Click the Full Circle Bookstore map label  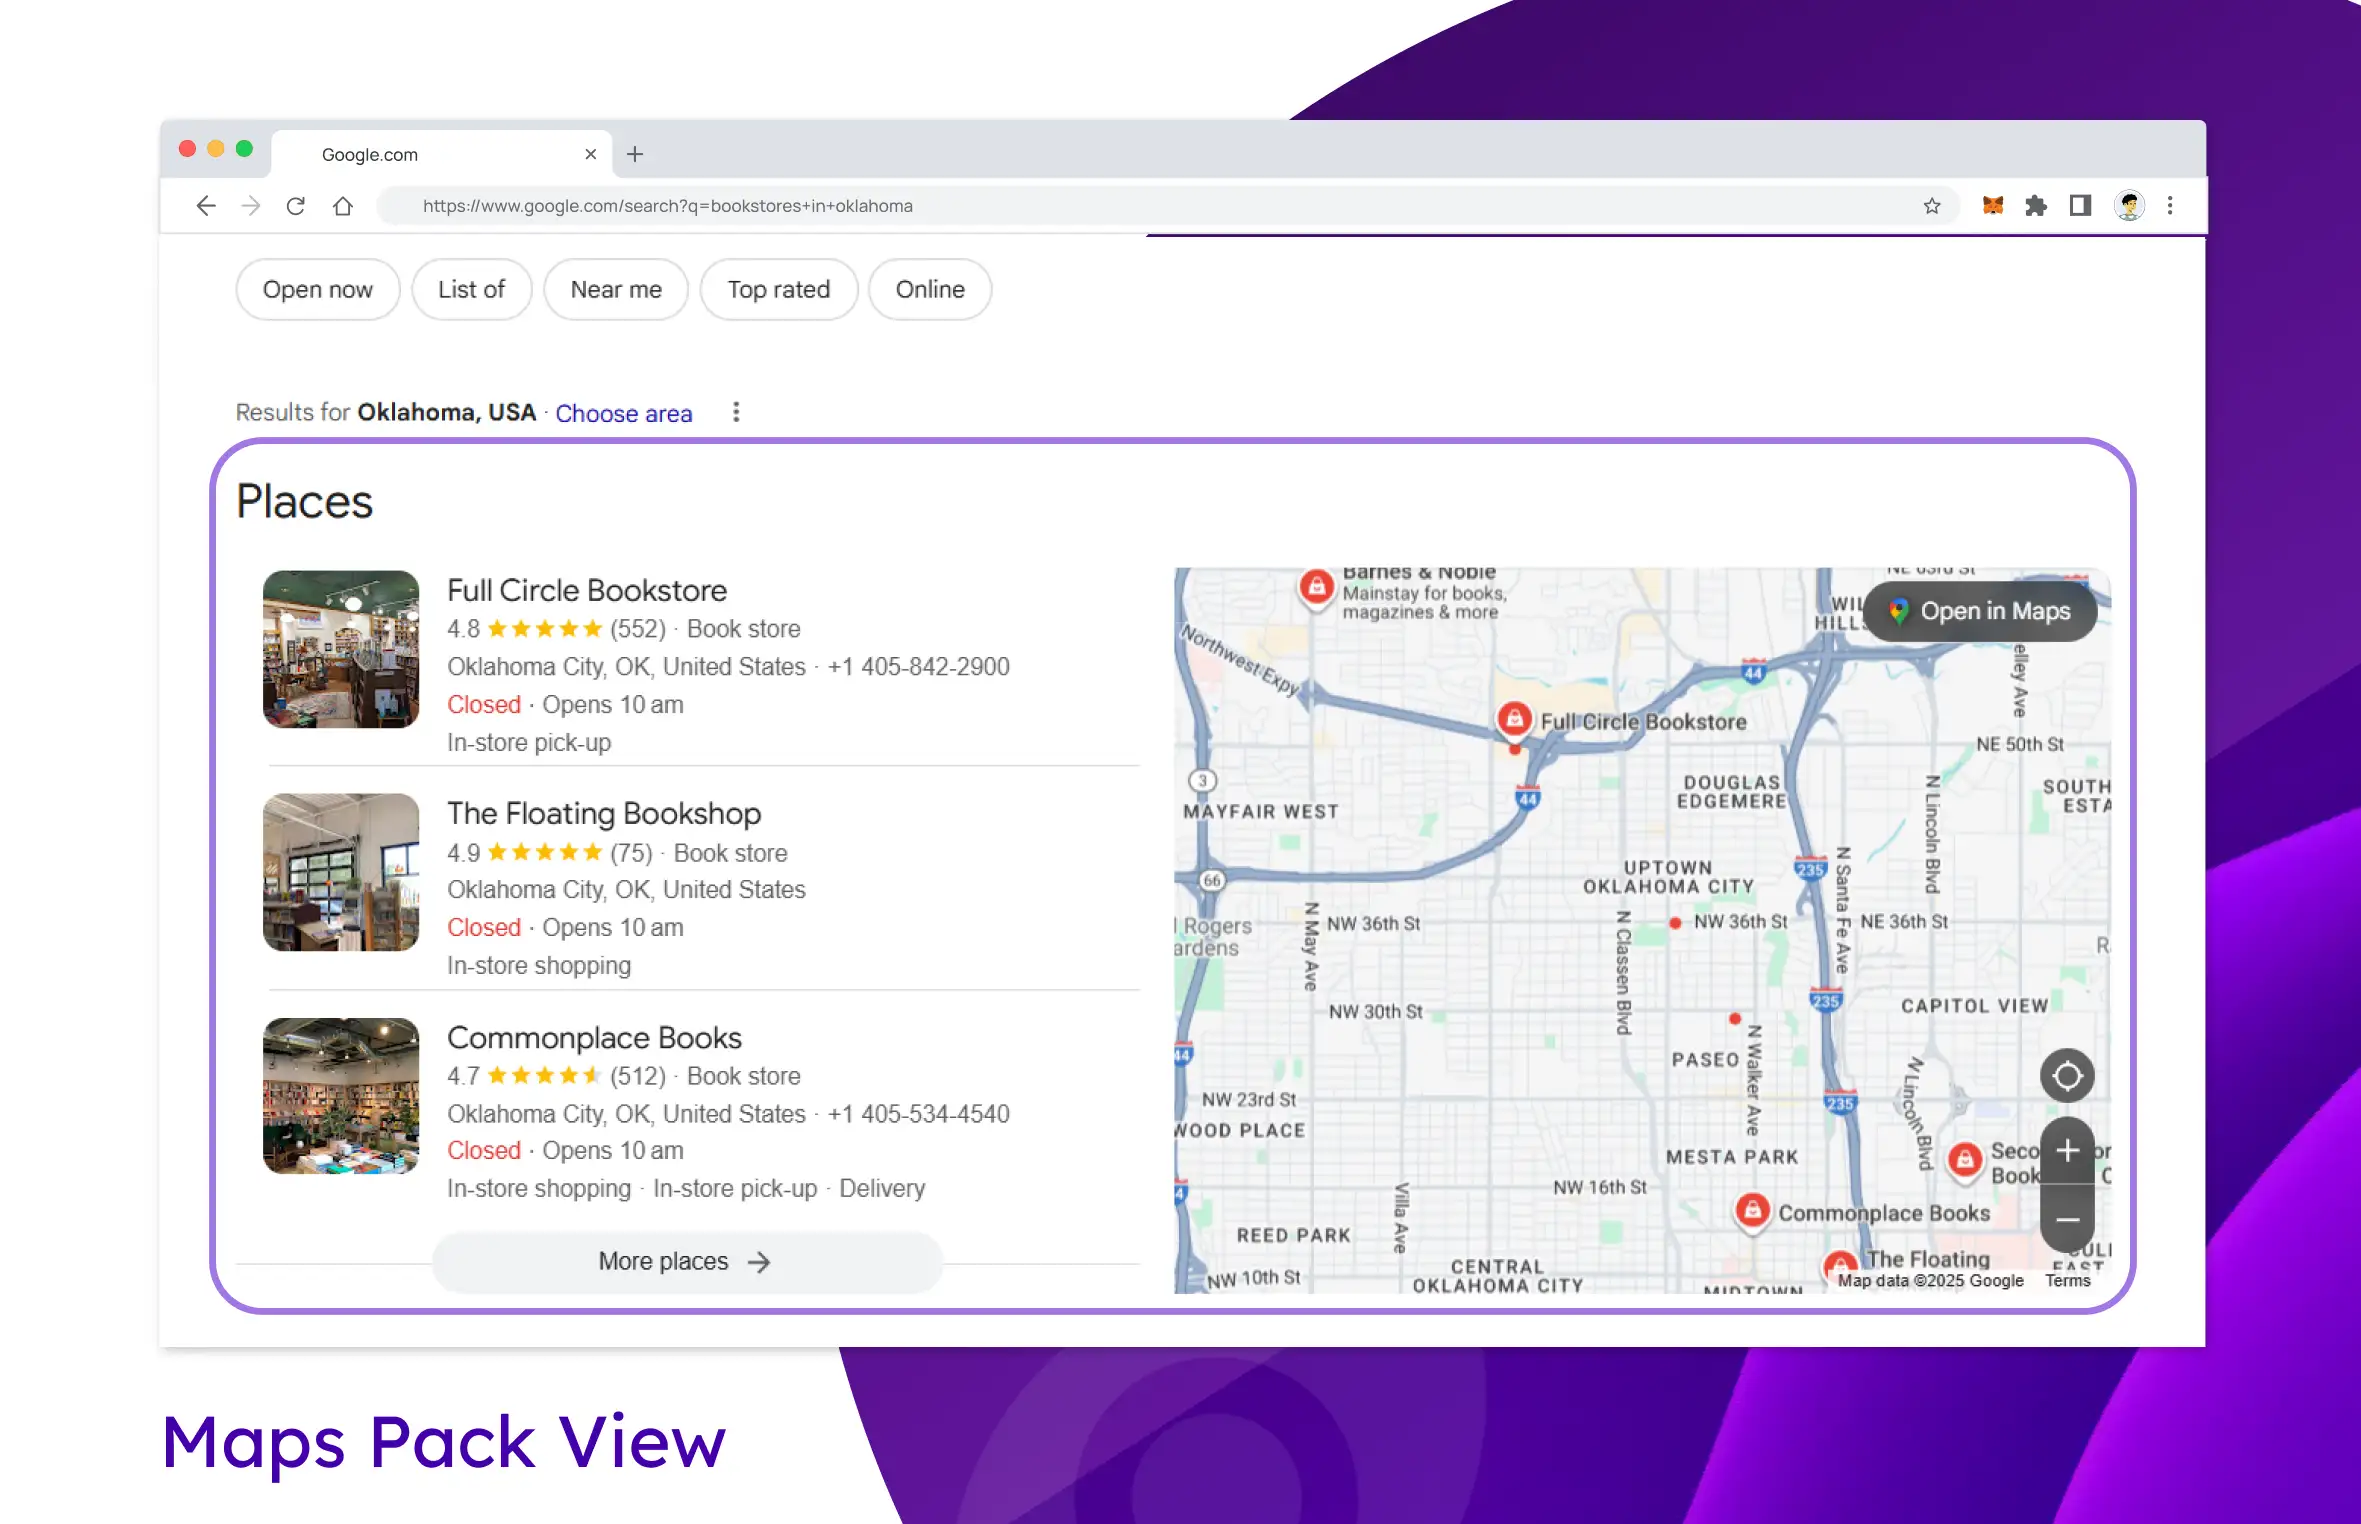point(1643,722)
